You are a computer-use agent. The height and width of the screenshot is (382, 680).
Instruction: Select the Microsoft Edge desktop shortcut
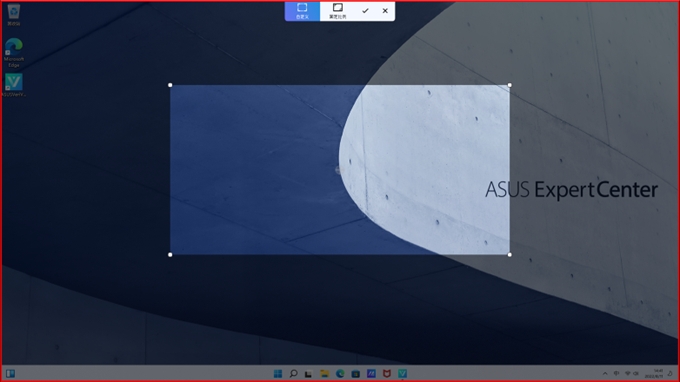point(13,52)
